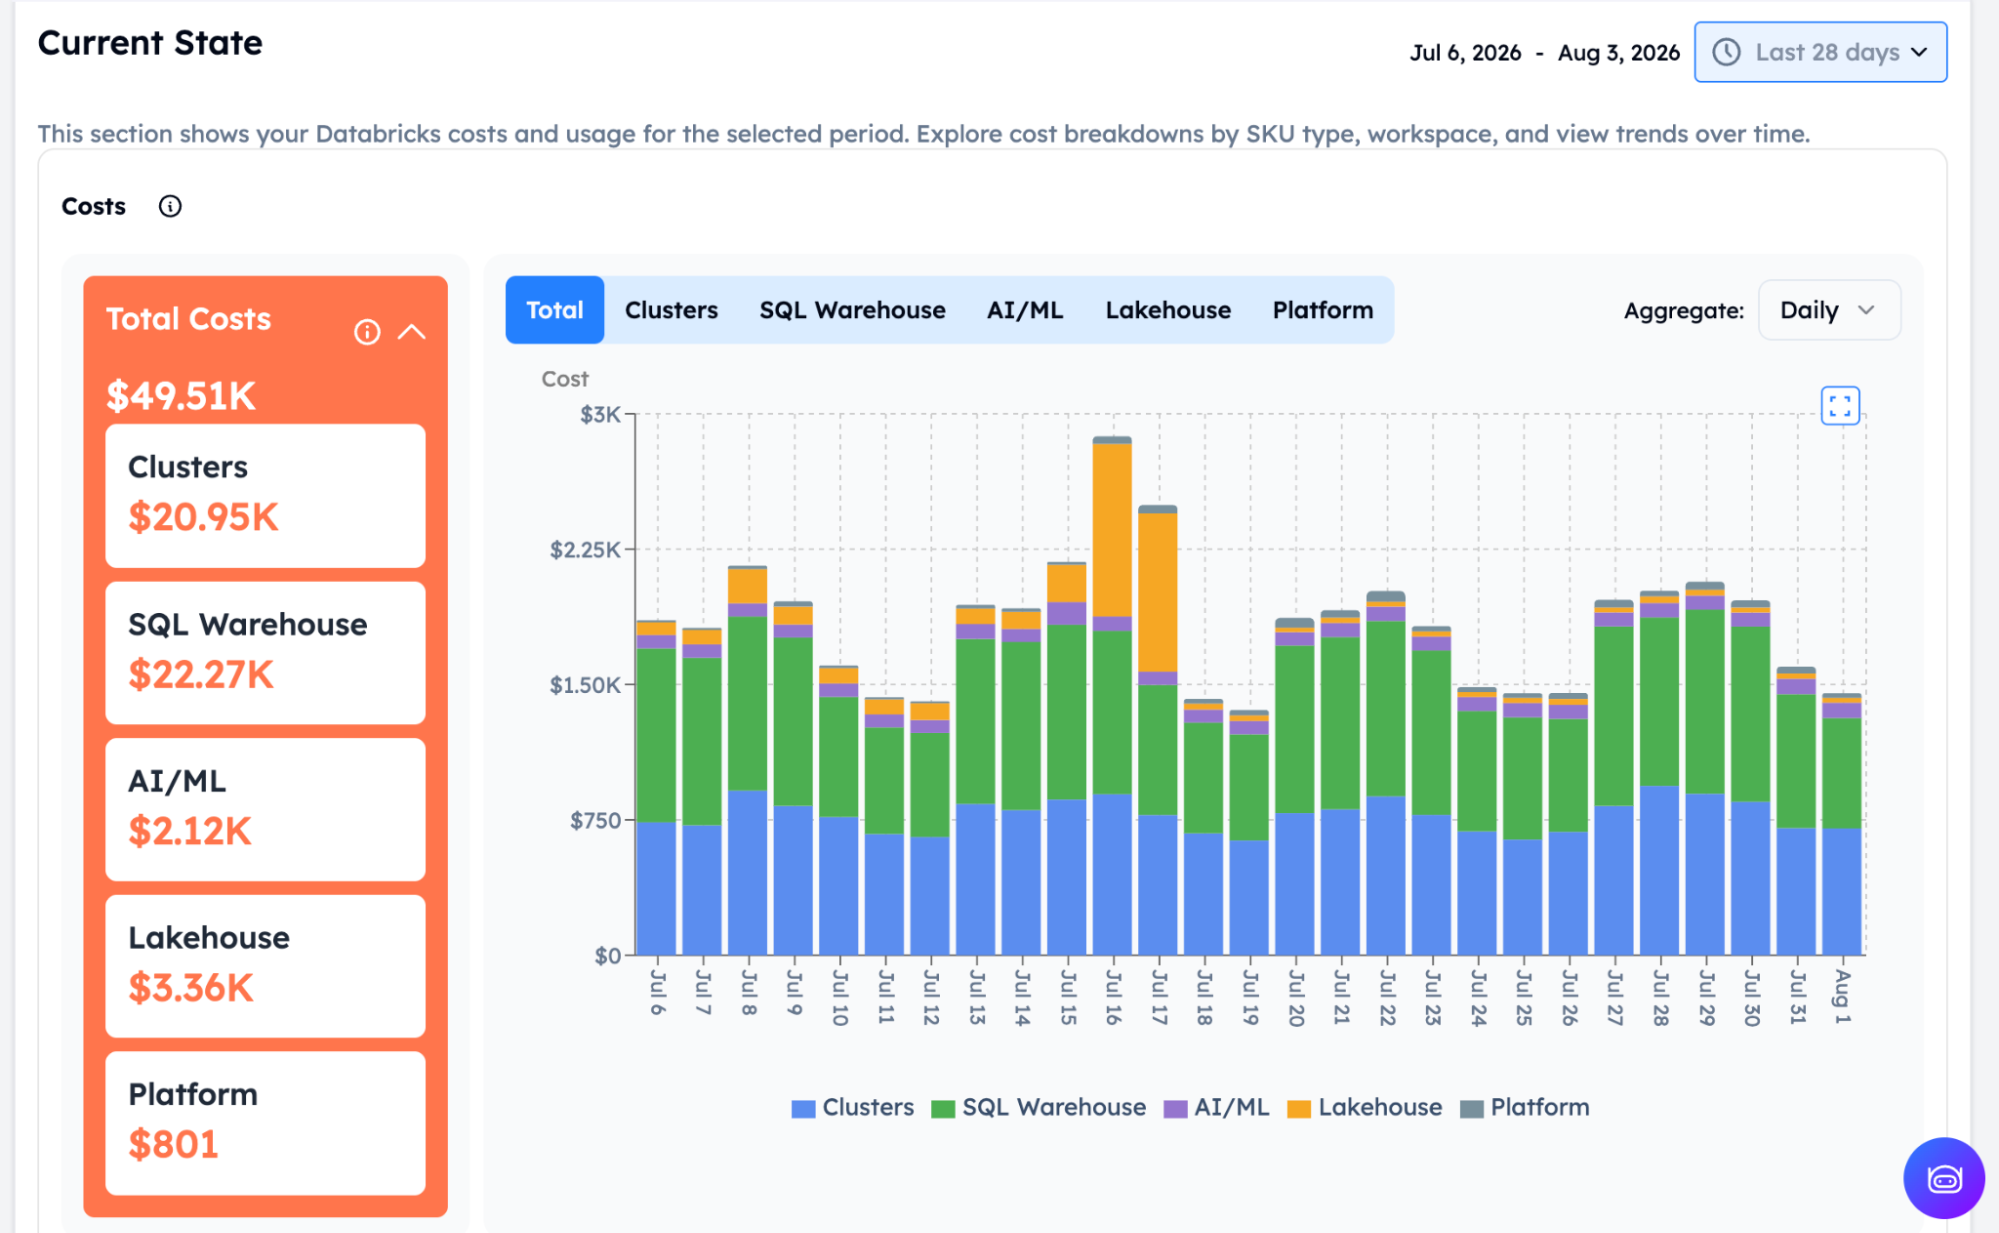This screenshot has height=1233, width=1999.
Task: Switch to the Clusters tab
Action: coord(671,310)
